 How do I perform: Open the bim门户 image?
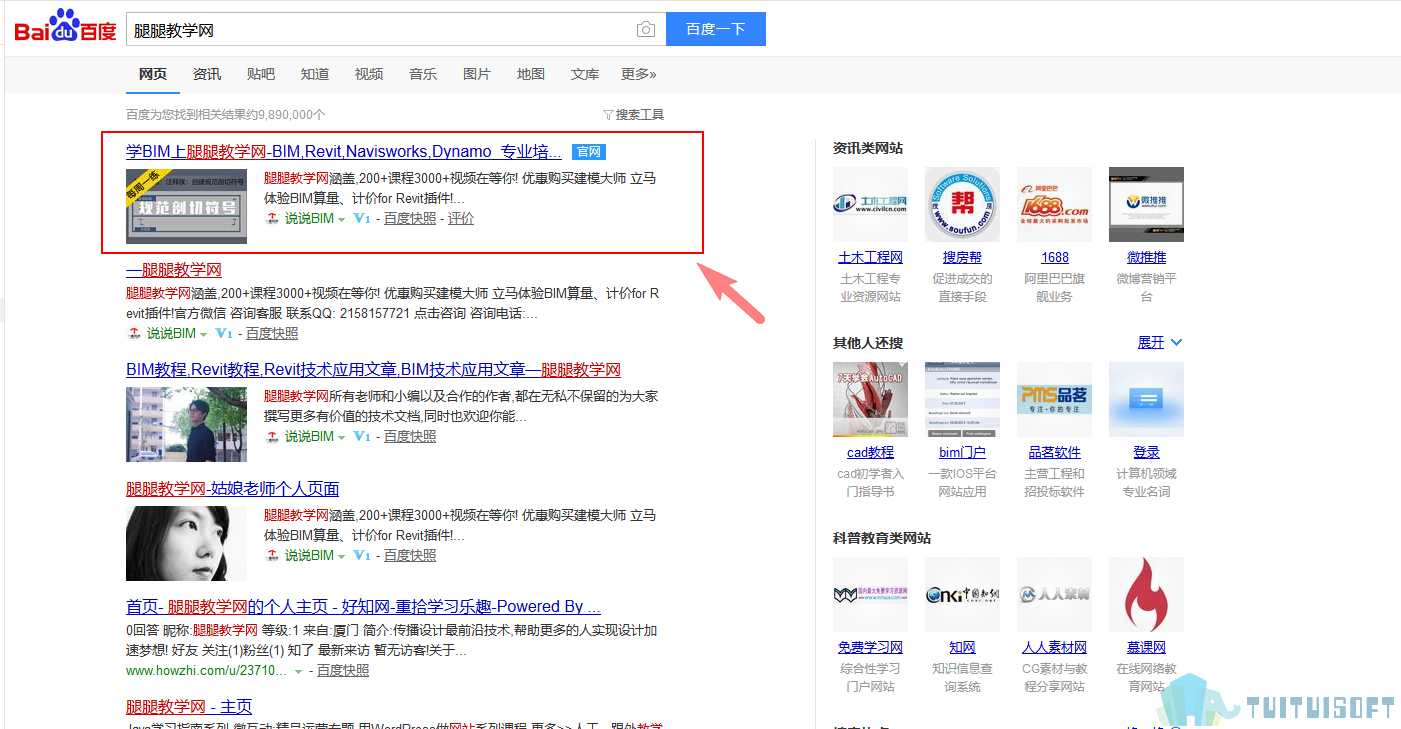tap(962, 399)
